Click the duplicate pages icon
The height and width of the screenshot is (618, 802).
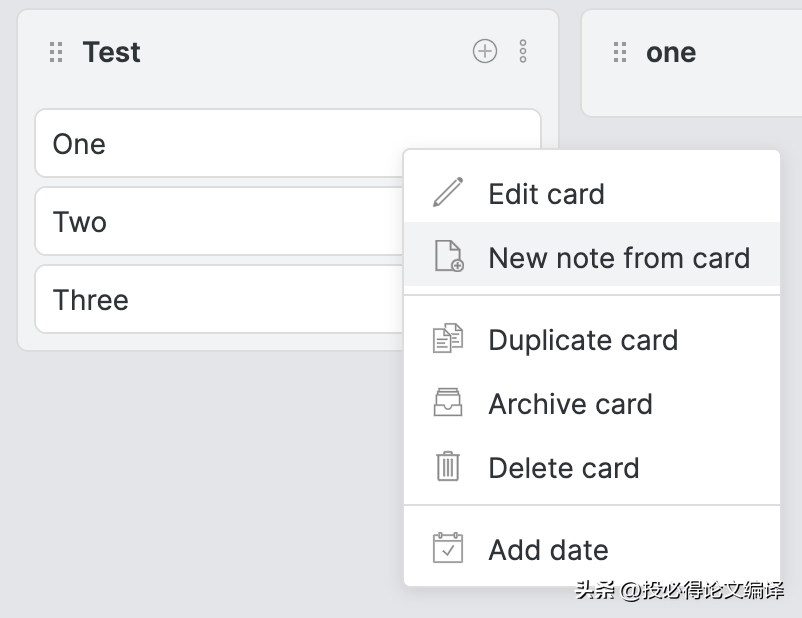click(x=448, y=338)
